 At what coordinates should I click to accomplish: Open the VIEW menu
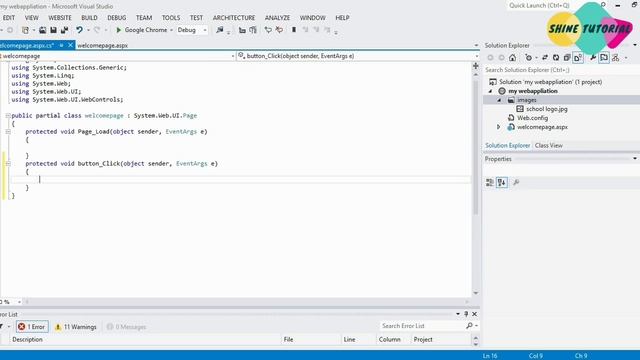31,18
